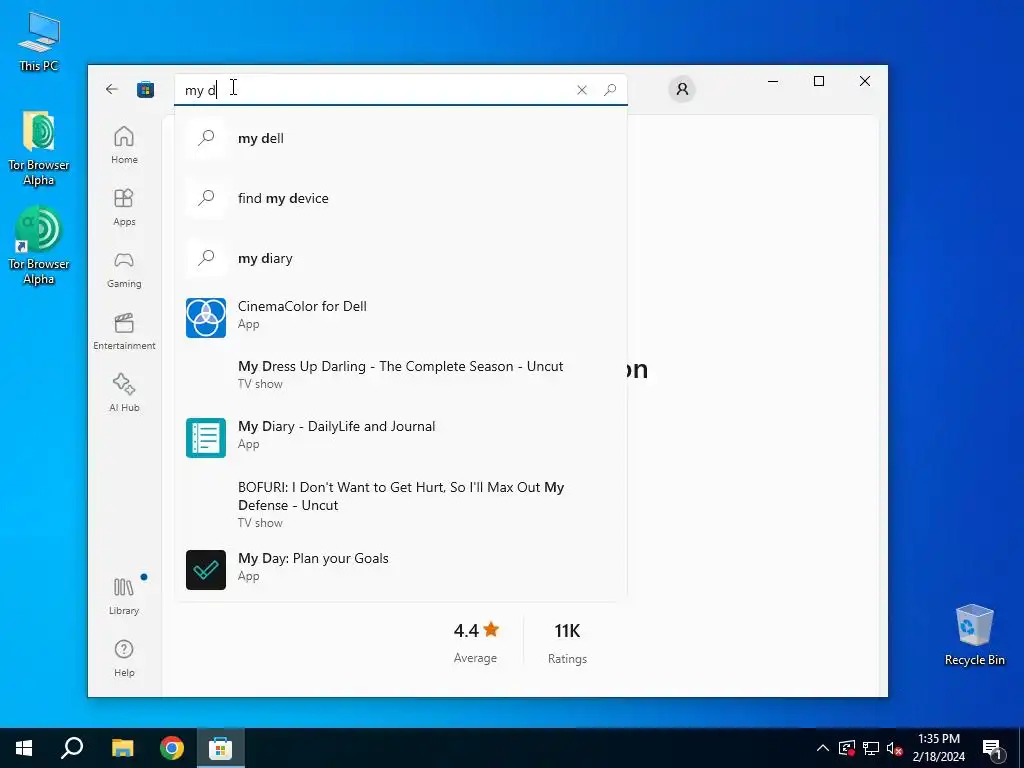Select the Tor Browser Alpha shortcut icon

pyautogui.click(x=39, y=246)
